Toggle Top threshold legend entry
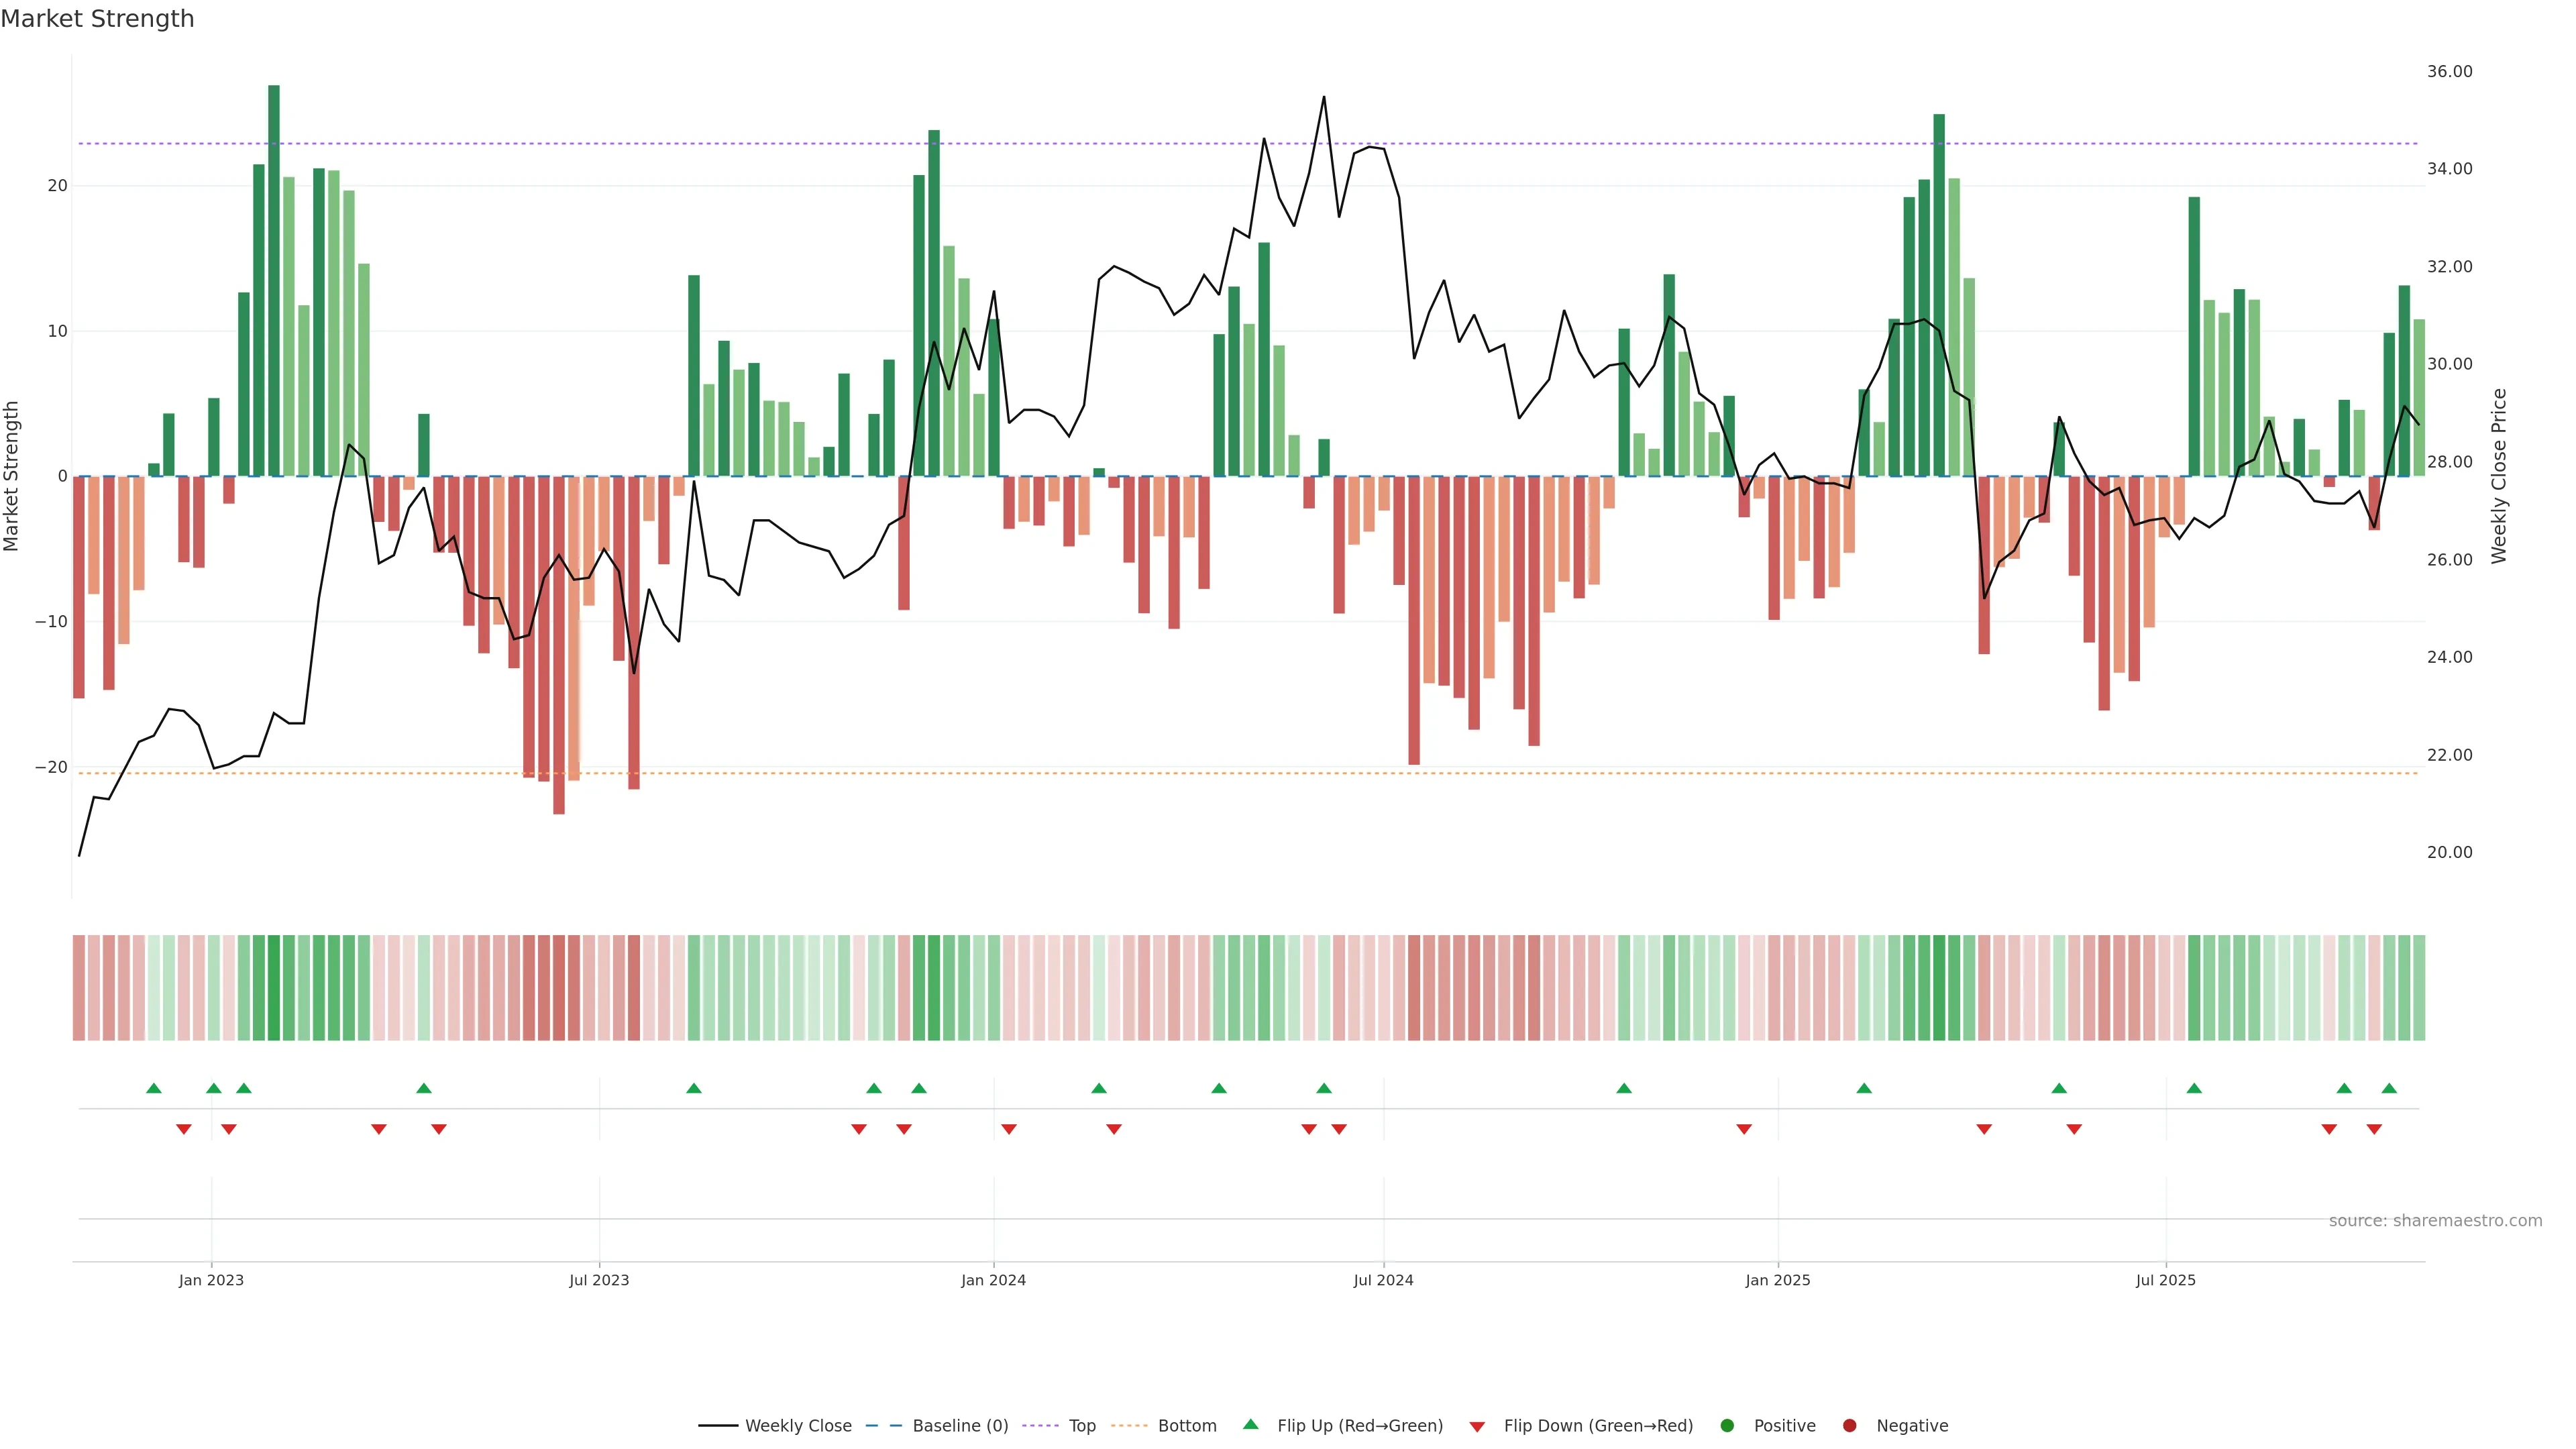The width and height of the screenshot is (2576, 1449). 1081,1426
